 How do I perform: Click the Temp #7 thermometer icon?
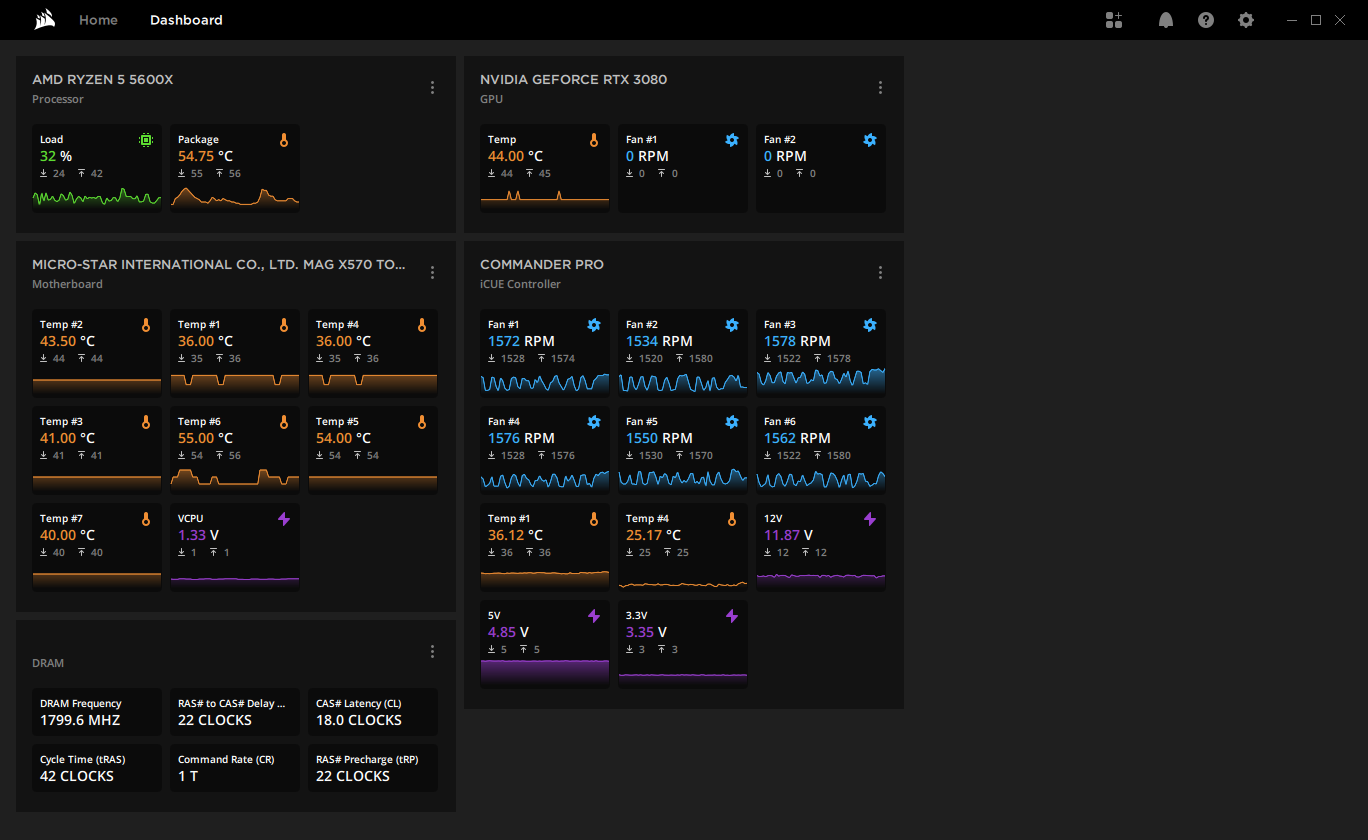click(x=146, y=519)
